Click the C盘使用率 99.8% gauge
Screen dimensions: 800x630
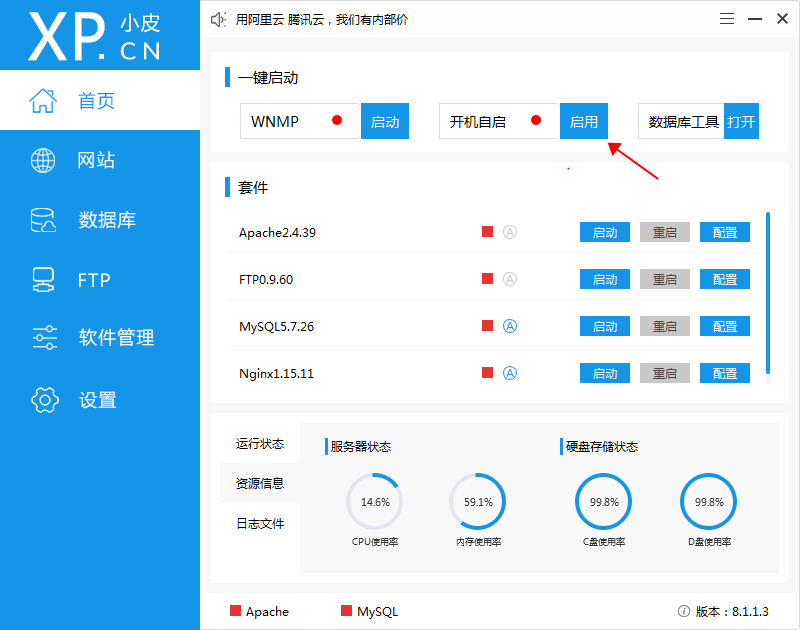604,502
